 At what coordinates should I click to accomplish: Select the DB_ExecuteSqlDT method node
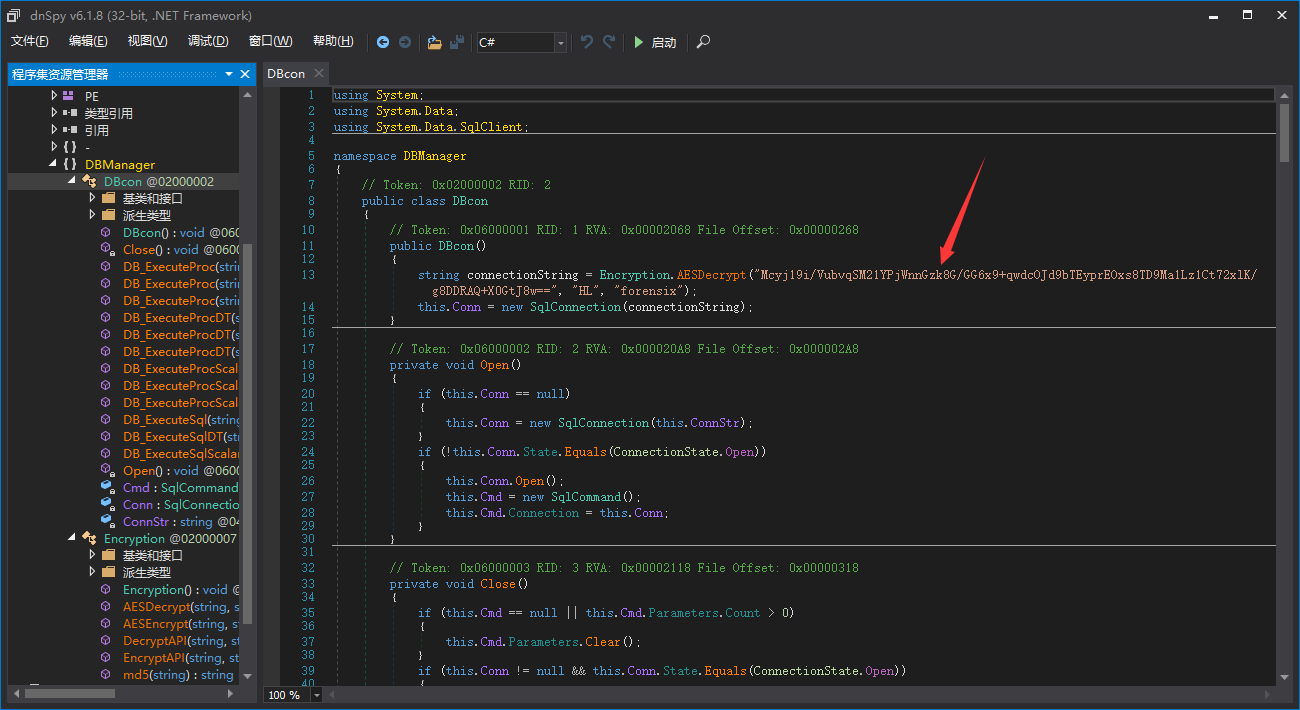coord(181,436)
